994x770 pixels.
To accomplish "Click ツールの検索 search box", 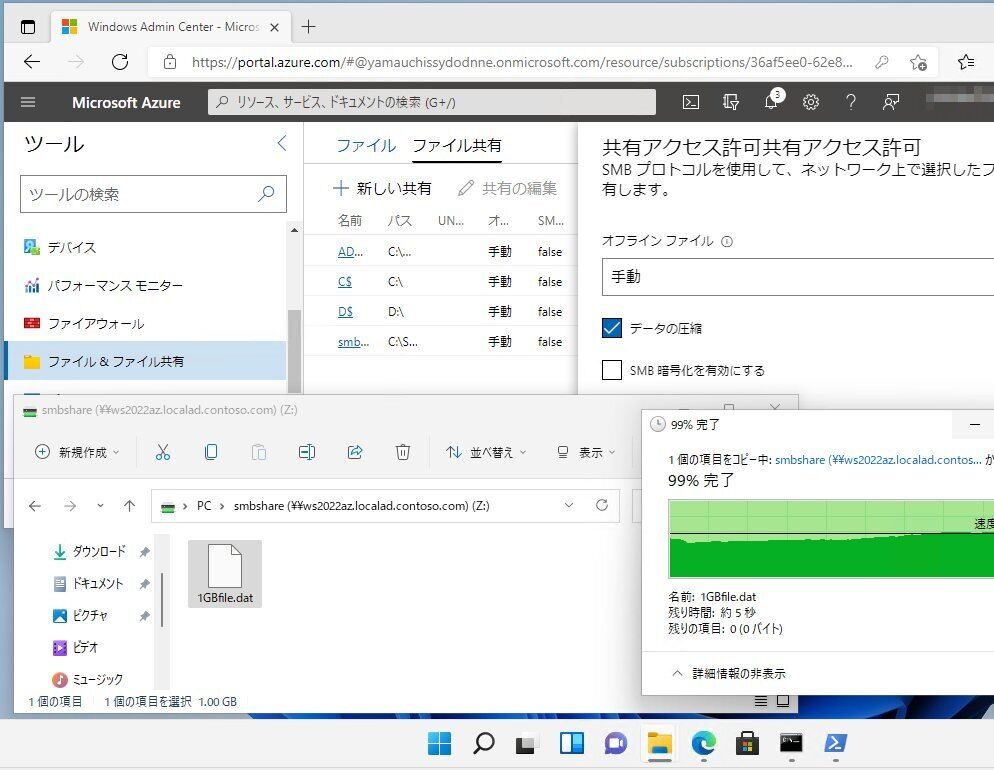I will (153, 194).
